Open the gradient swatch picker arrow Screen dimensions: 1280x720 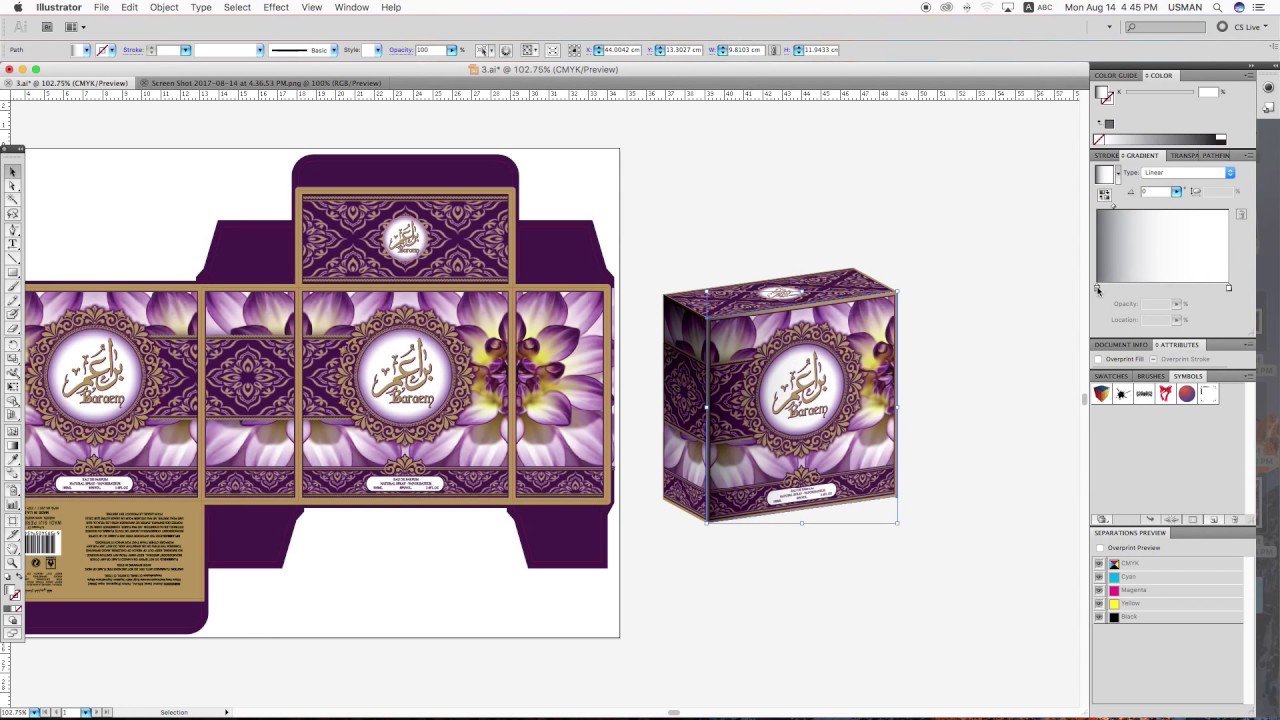1118,174
